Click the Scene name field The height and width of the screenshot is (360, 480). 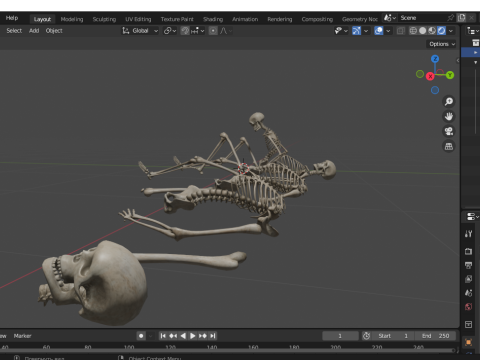coord(422,18)
